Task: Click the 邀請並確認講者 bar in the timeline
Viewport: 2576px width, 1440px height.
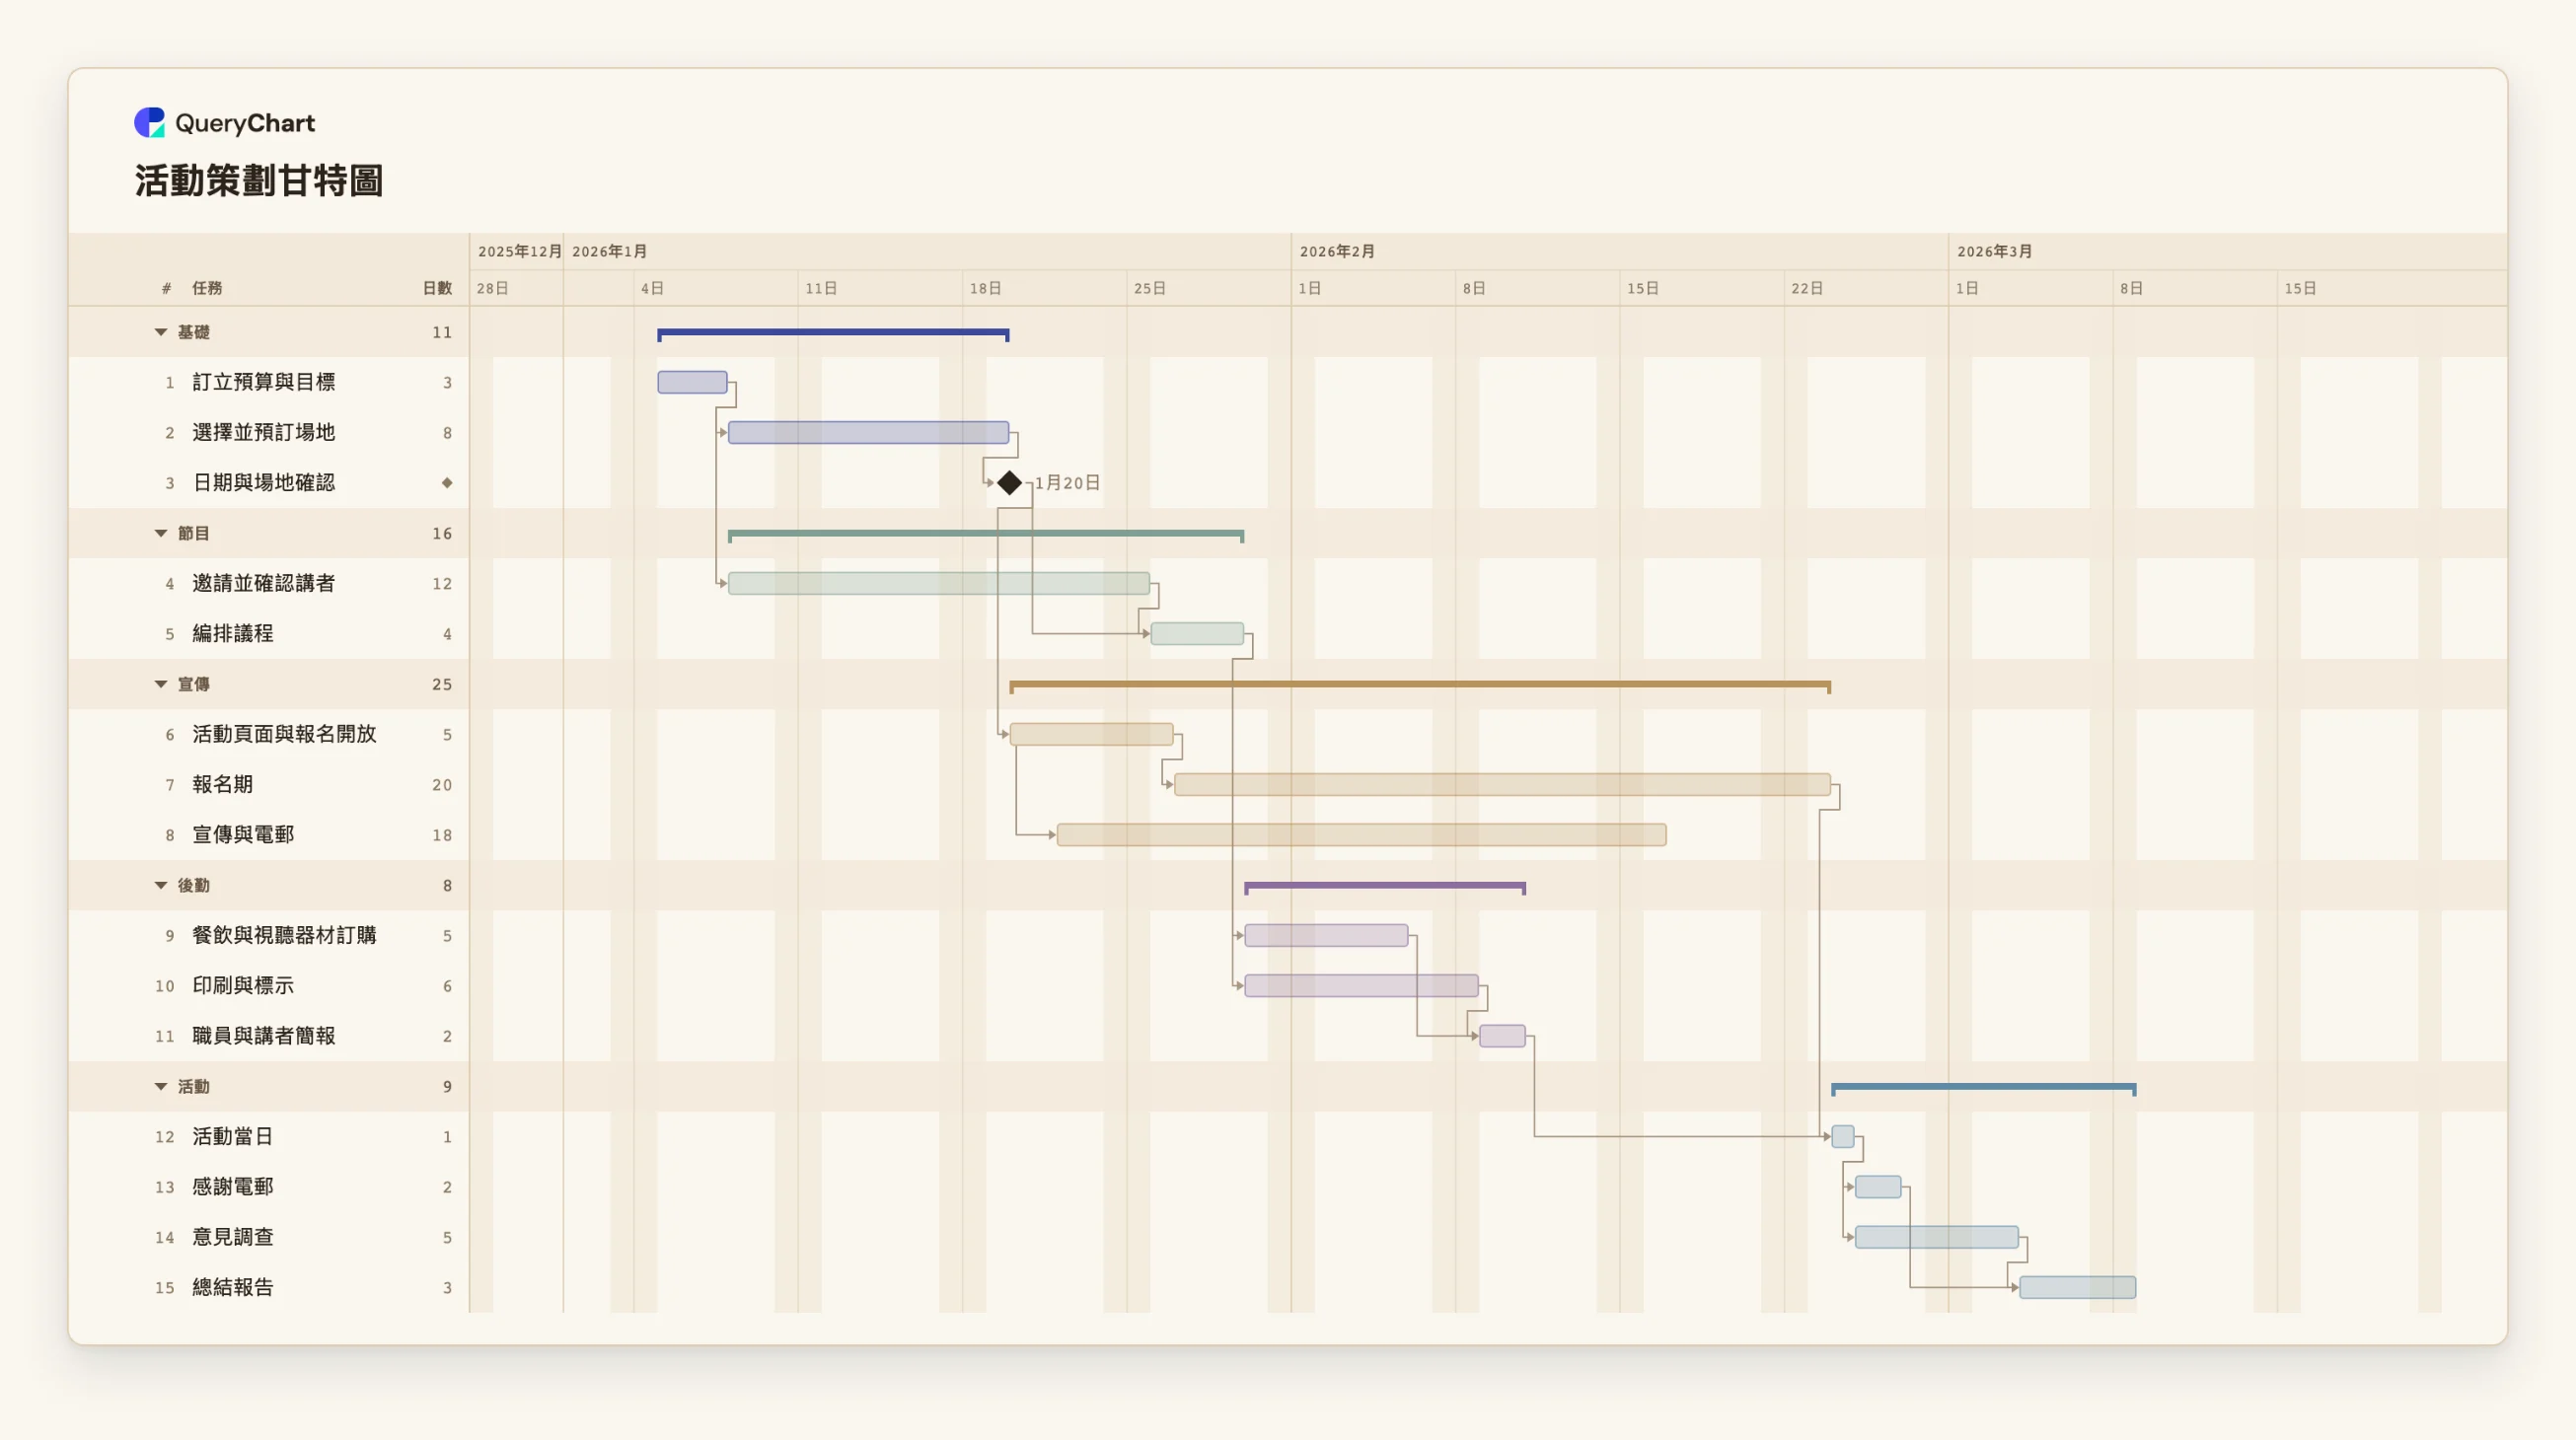Action: pos(938,583)
